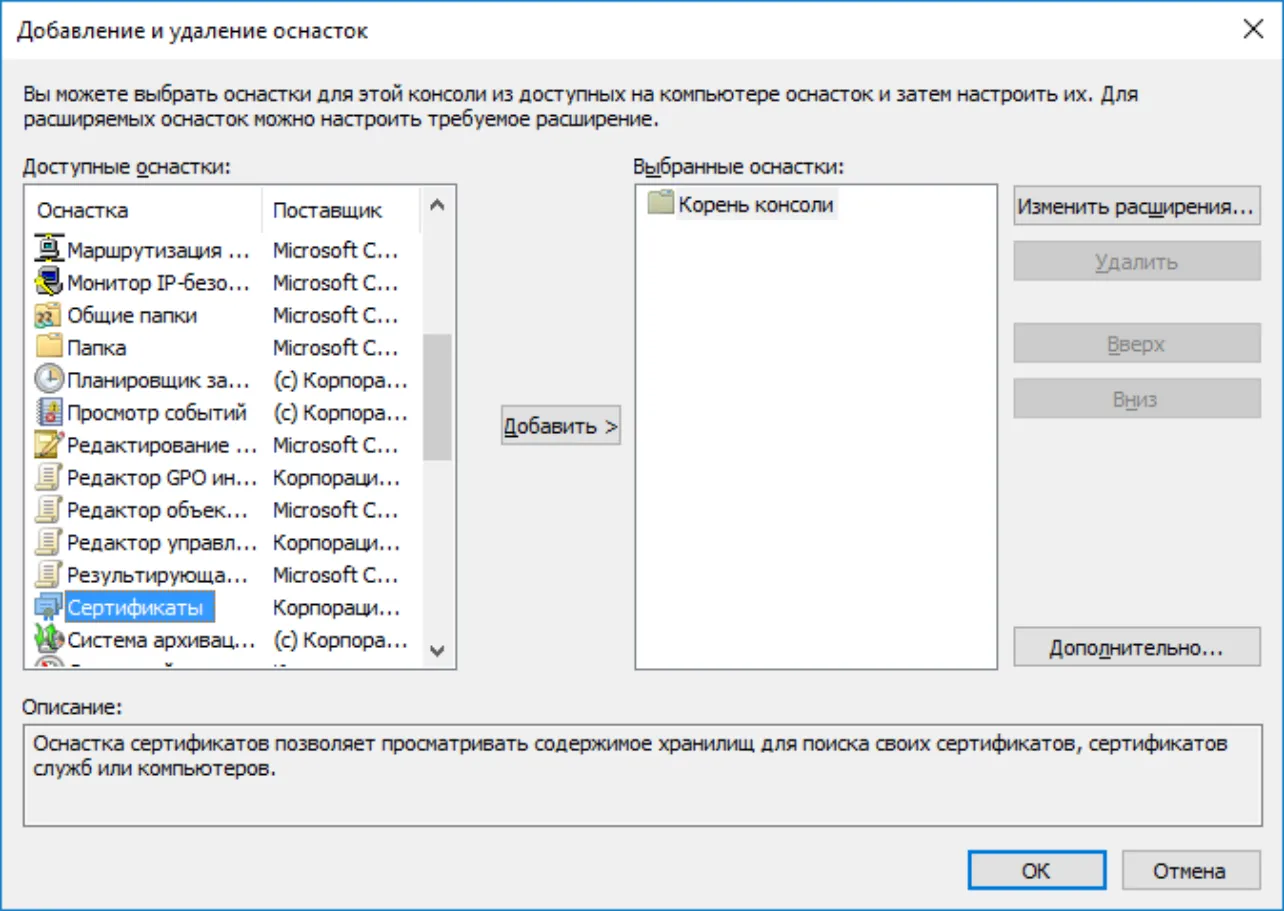The width and height of the screenshot is (1284, 911).
Task: Select Корень консоли in selected snap-ins
Action: [756, 205]
